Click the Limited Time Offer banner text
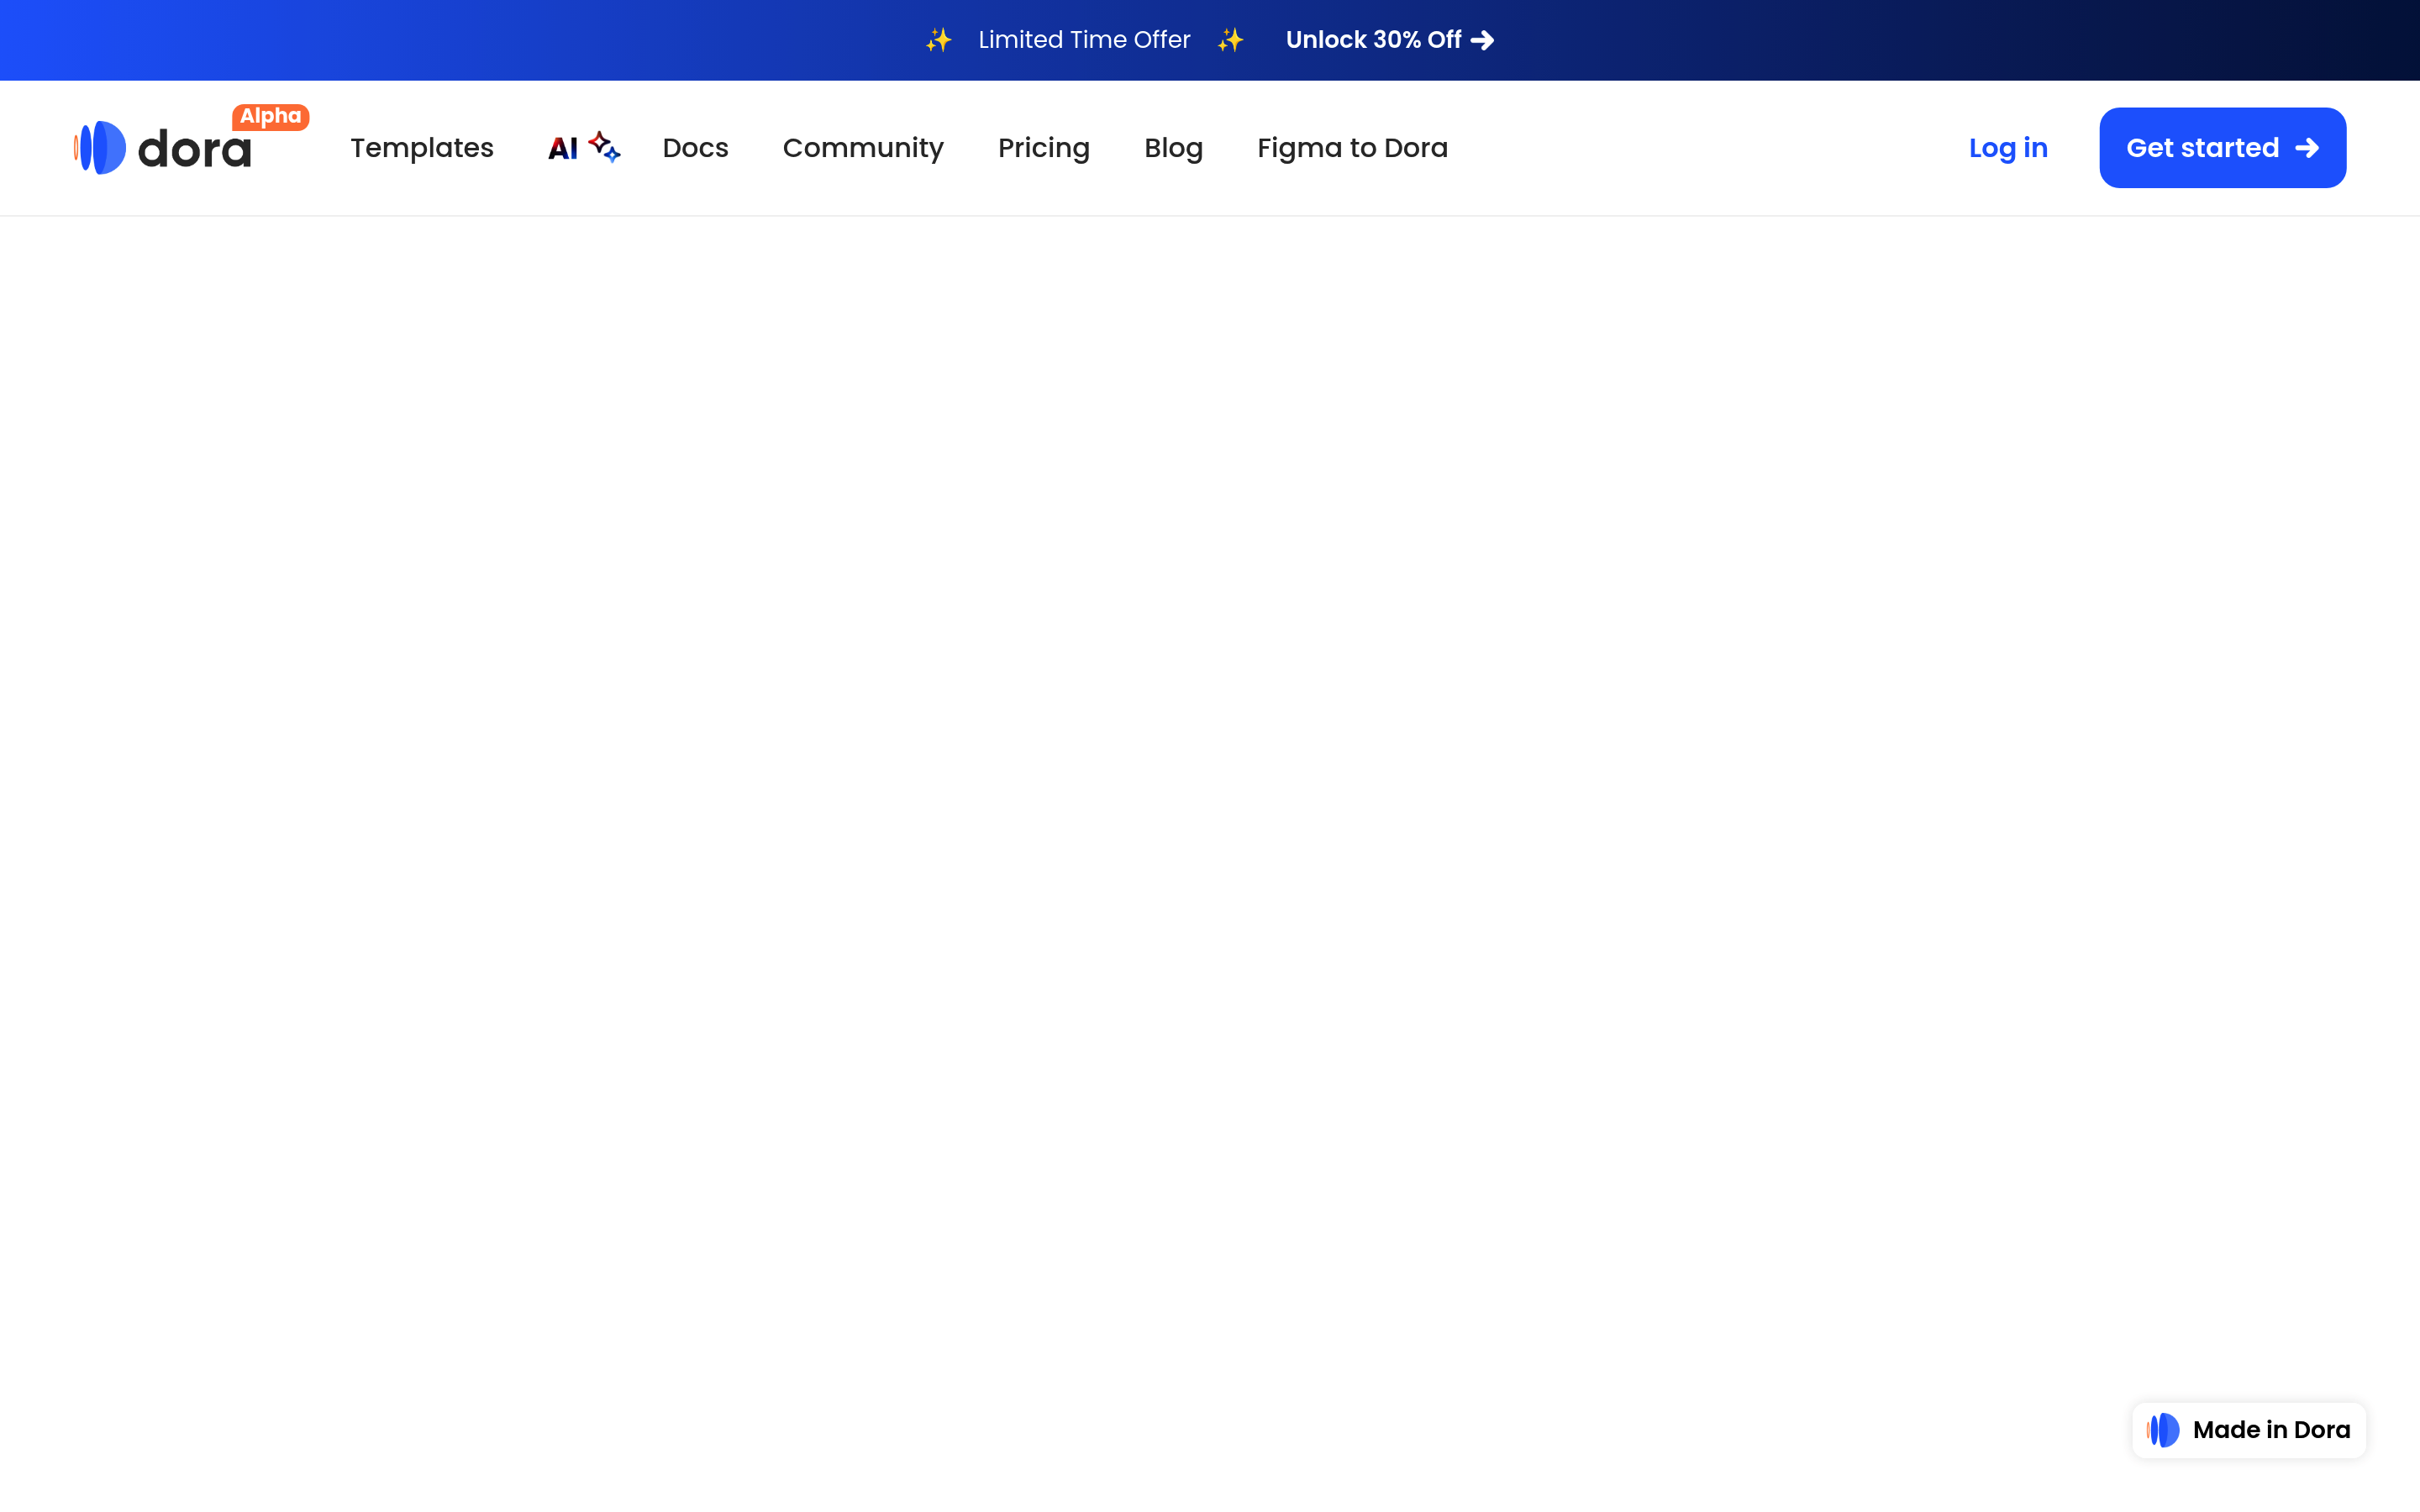The height and width of the screenshot is (1512, 2420). (x=1084, y=40)
